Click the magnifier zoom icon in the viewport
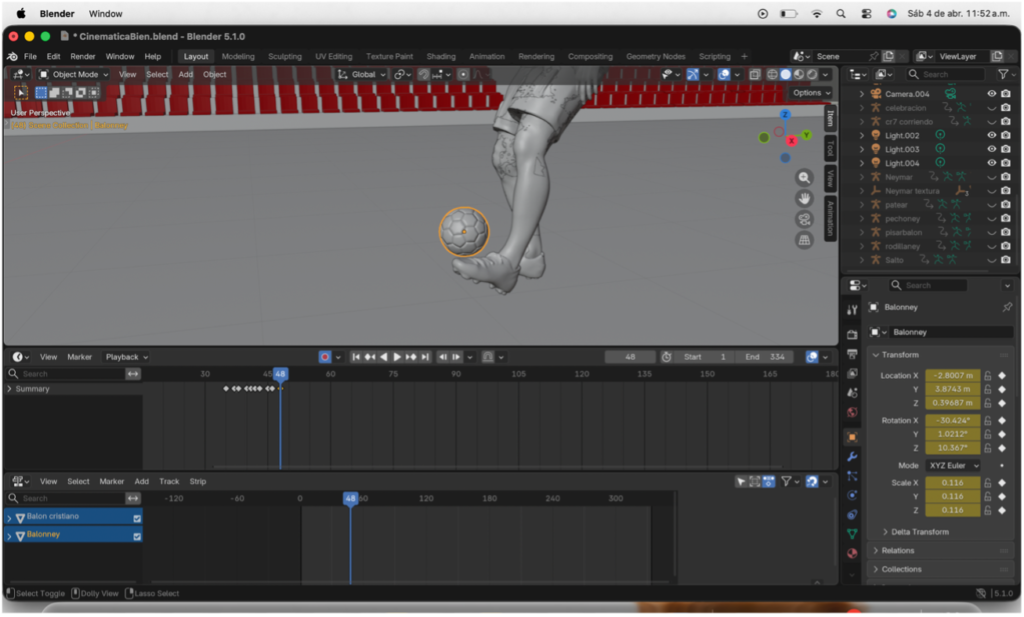This screenshot has height=617, width=1024. pos(804,177)
